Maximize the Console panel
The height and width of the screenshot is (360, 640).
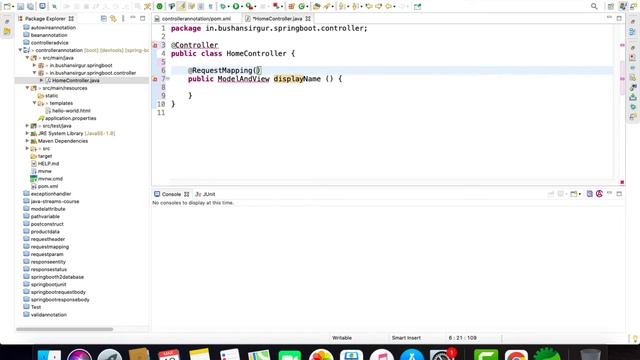point(619,194)
